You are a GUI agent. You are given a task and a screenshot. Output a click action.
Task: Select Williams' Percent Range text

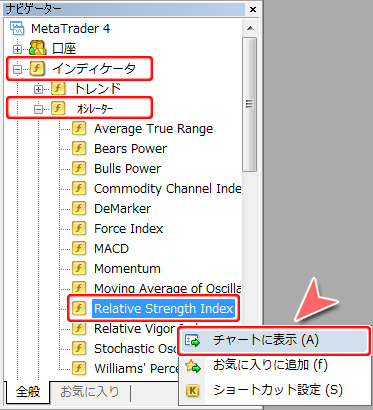(136, 369)
